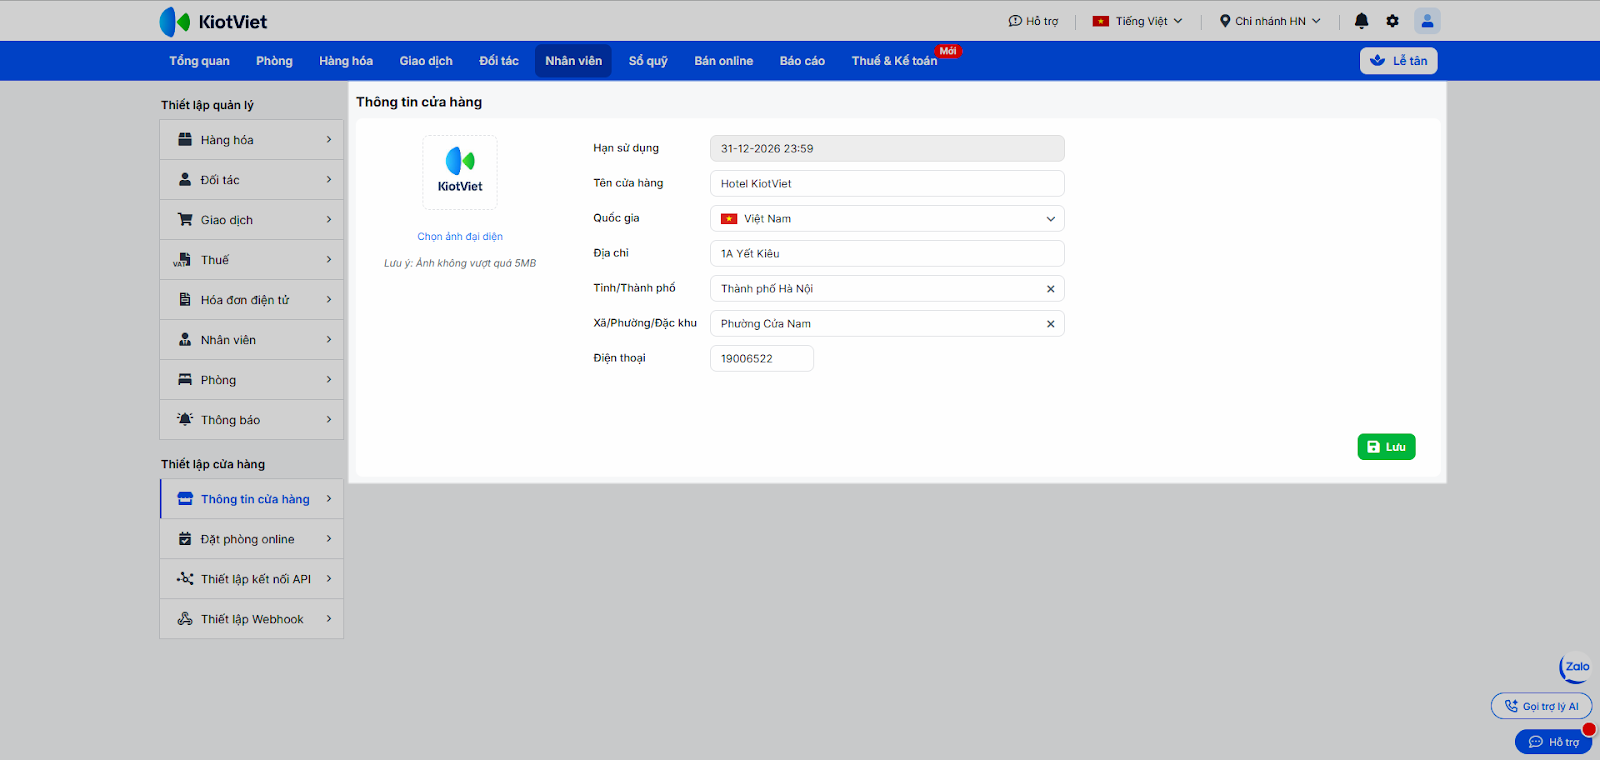Open the Nhân viên top menu
Screen dimensions: 1600x760
click(x=573, y=61)
